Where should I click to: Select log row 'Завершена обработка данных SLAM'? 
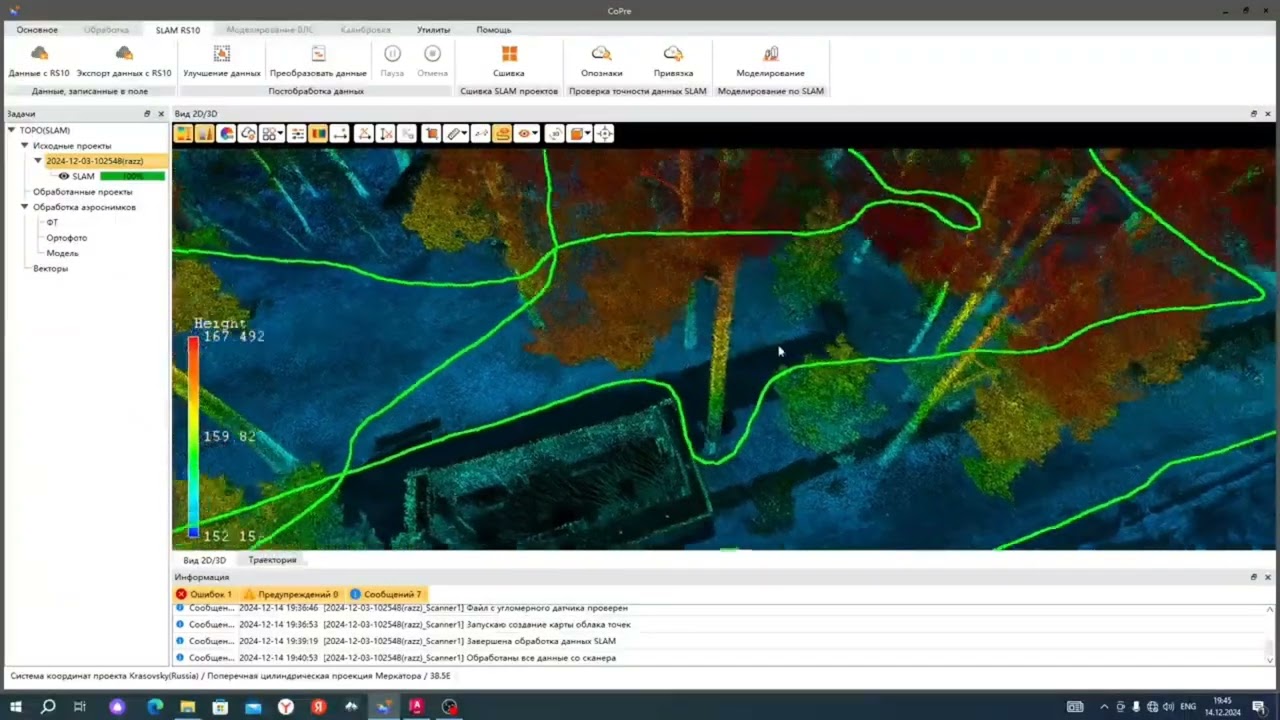pyautogui.click(x=718, y=641)
